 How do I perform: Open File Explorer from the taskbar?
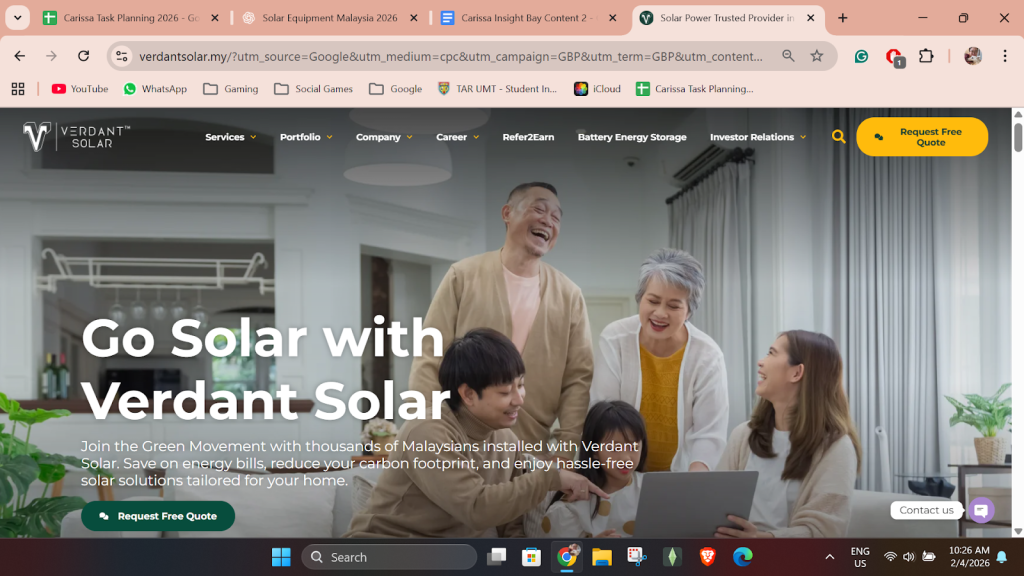click(x=601, y=556)
